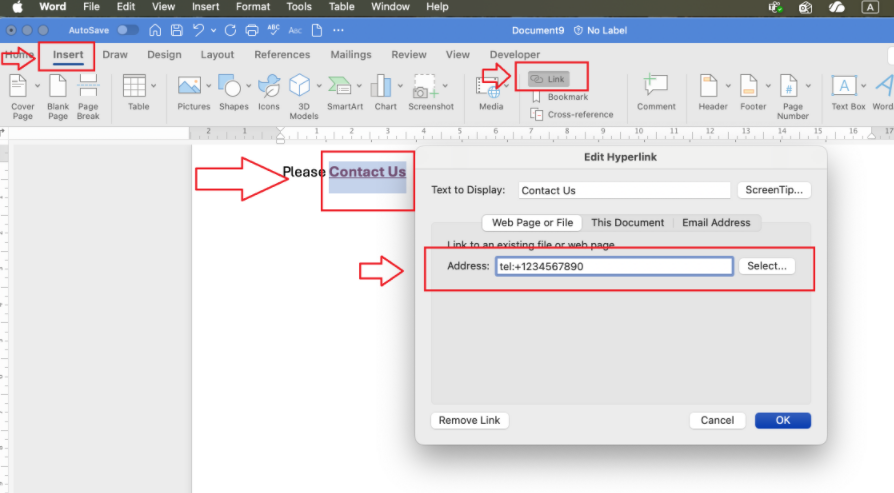This screenshot has width=894, height=493.
Task: Click the Address field containing tel:+1234567890
Action: tap(614, 266)
